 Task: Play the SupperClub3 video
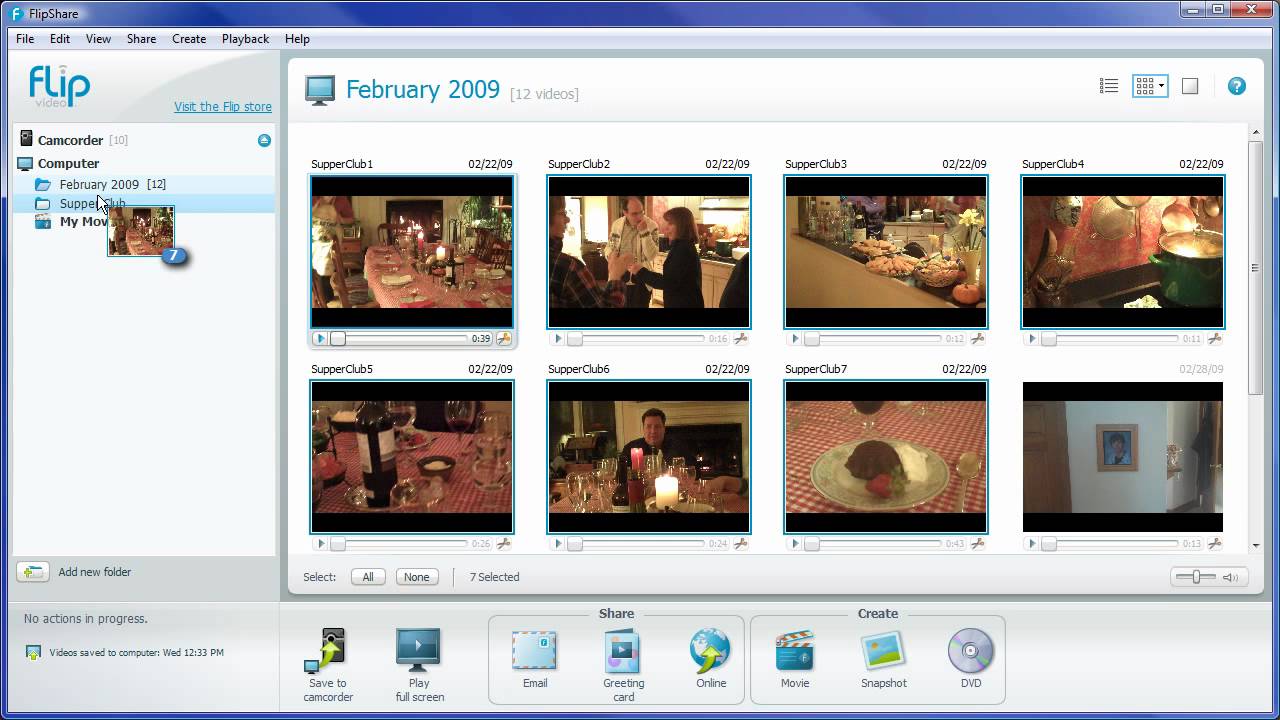[x=795, y=339]
